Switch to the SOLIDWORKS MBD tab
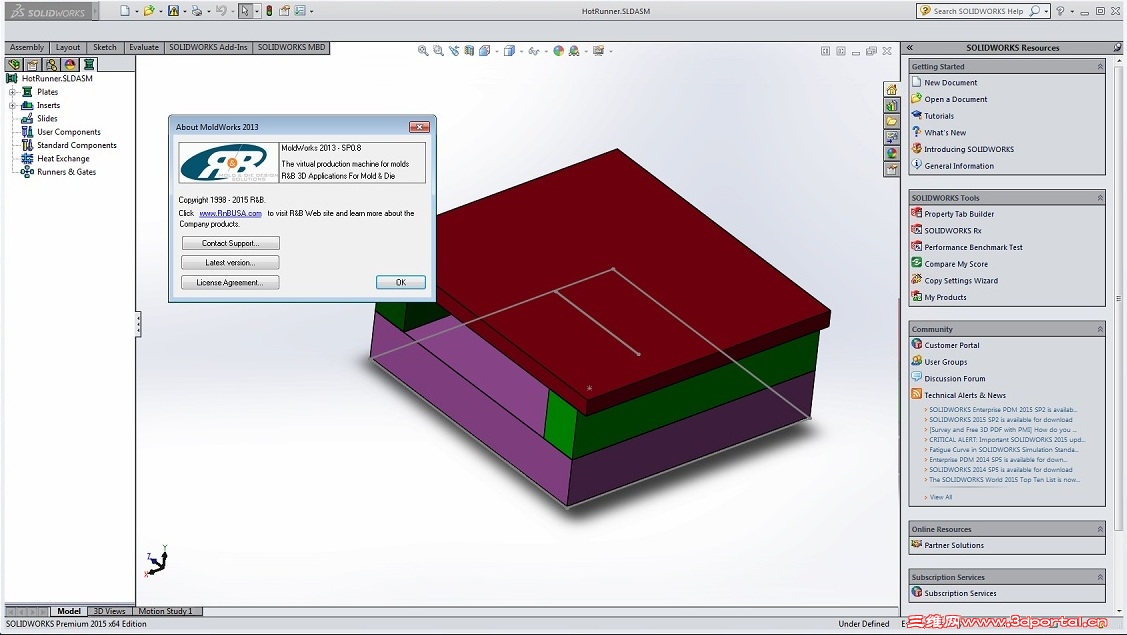This screenshot has width=1127, height=635. click(291, 47)
